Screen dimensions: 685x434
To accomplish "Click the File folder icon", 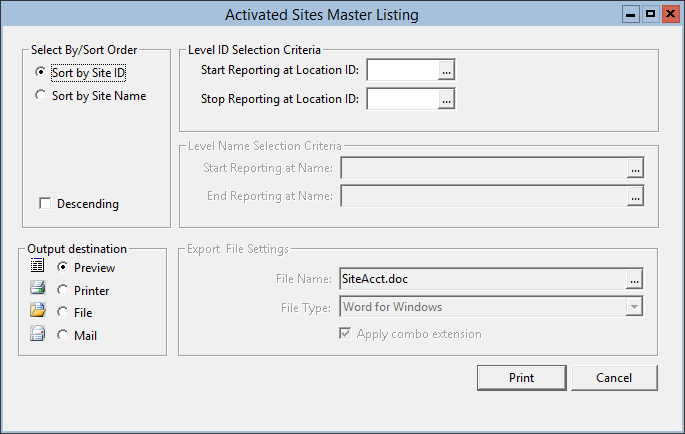I will pos(37,312).
